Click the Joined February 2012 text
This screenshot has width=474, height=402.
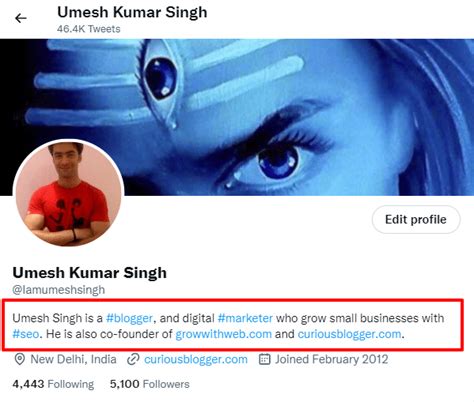[x=331, y=359]
